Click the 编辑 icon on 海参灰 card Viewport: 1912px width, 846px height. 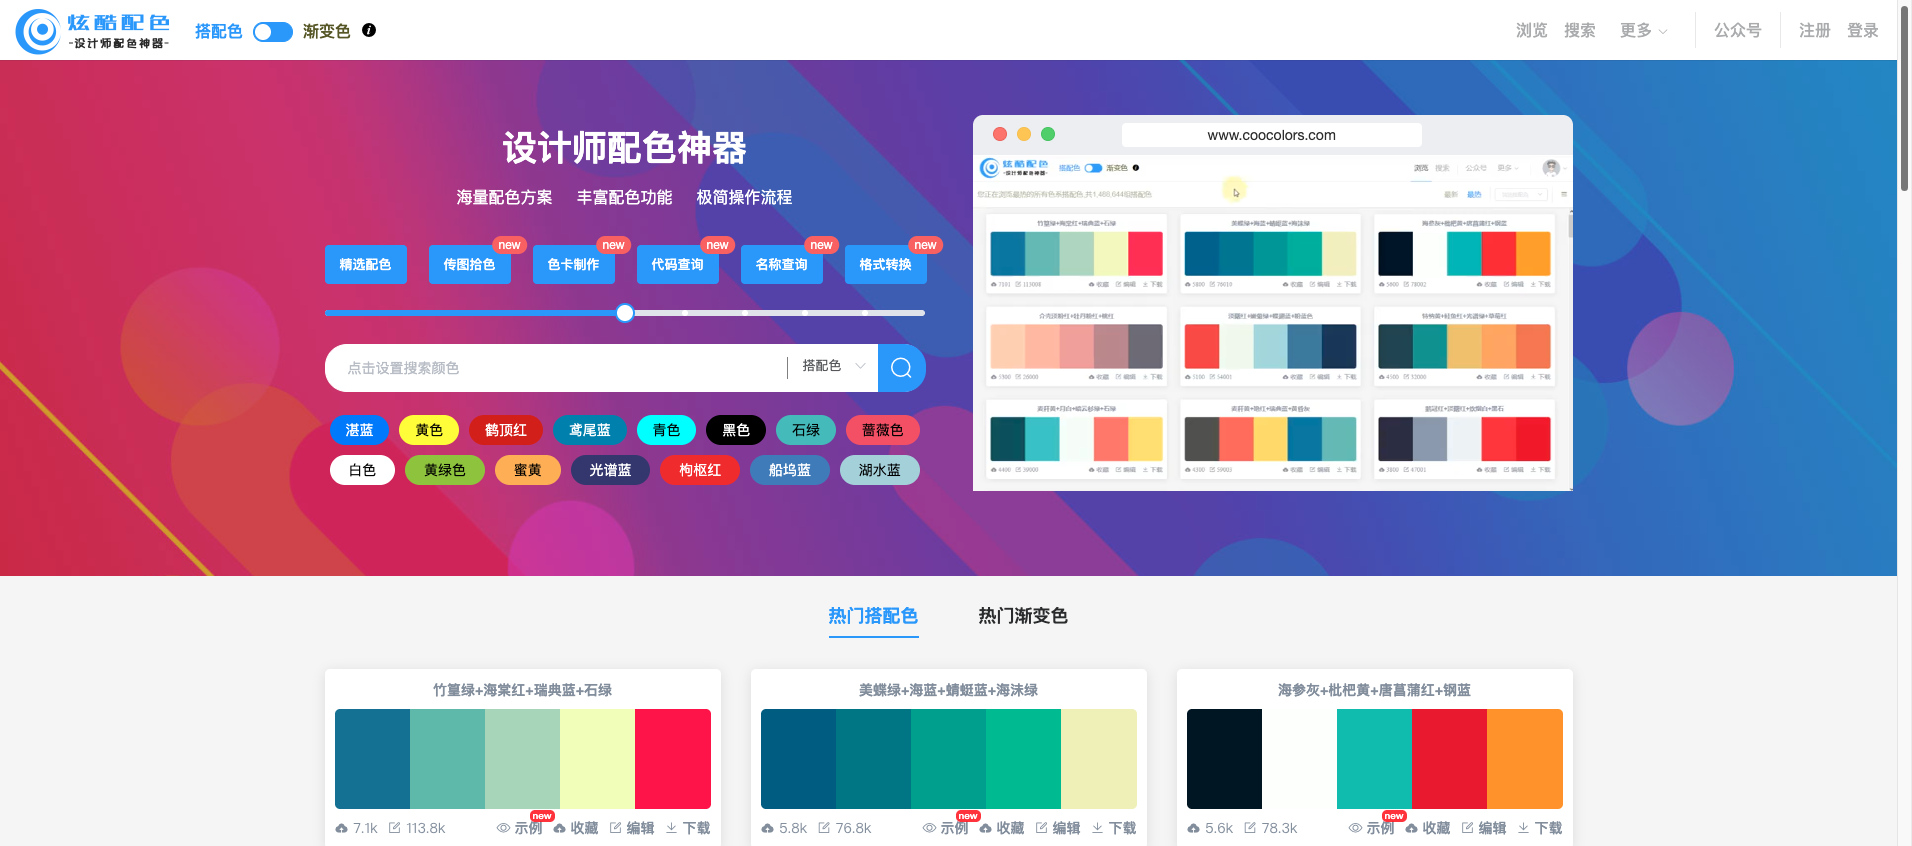coord(1468,828)
